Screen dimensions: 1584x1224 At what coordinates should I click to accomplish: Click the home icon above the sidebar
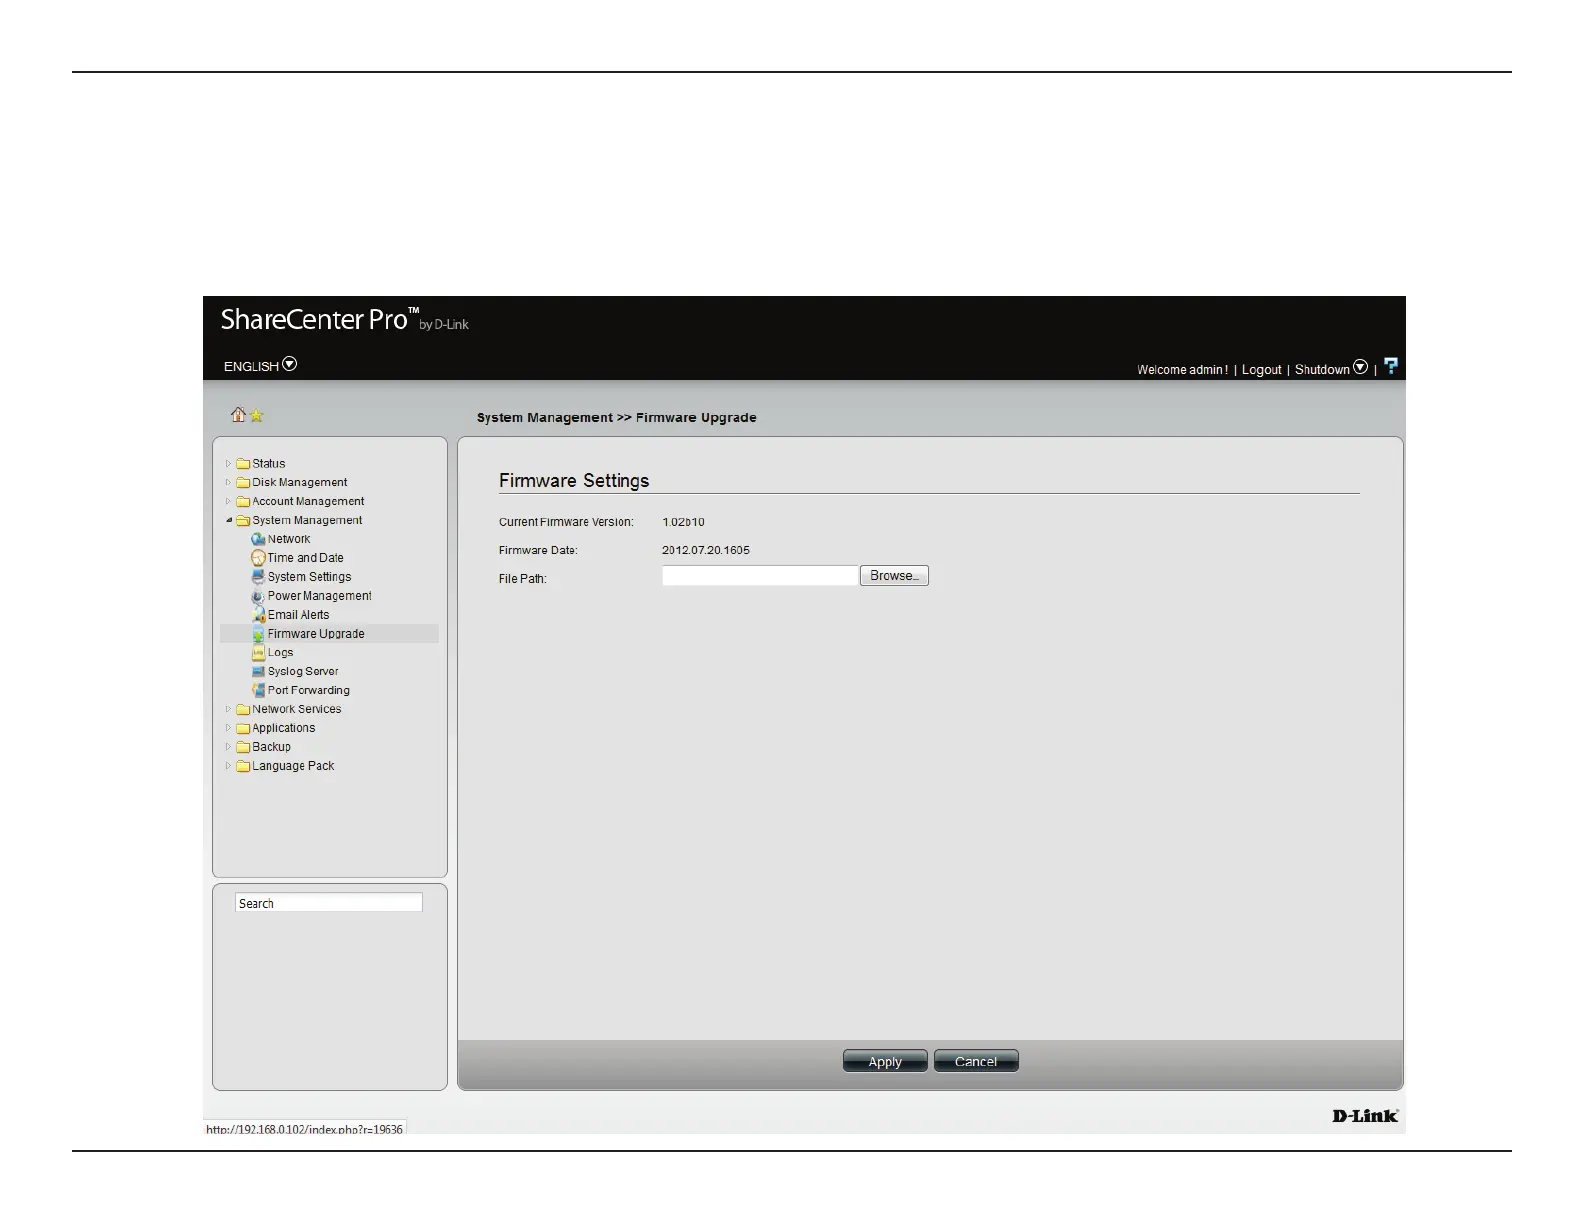[x=238, y=415]
